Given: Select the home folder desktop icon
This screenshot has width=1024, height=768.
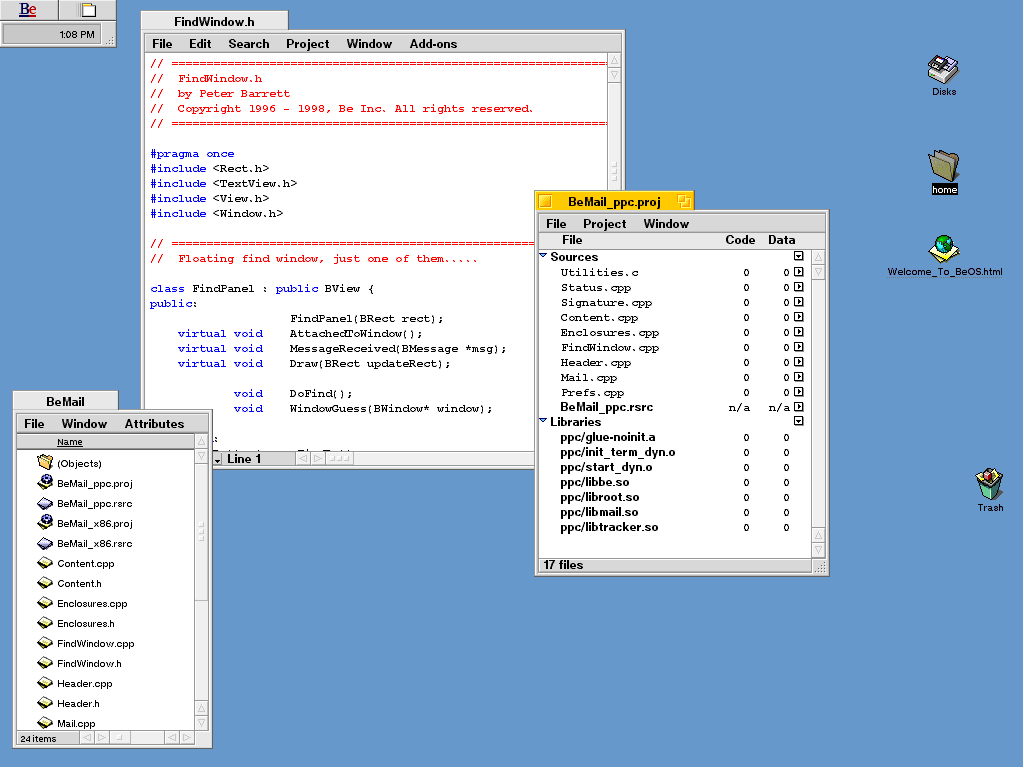Looking at the screenshot, I should click(x=943, y=166).
